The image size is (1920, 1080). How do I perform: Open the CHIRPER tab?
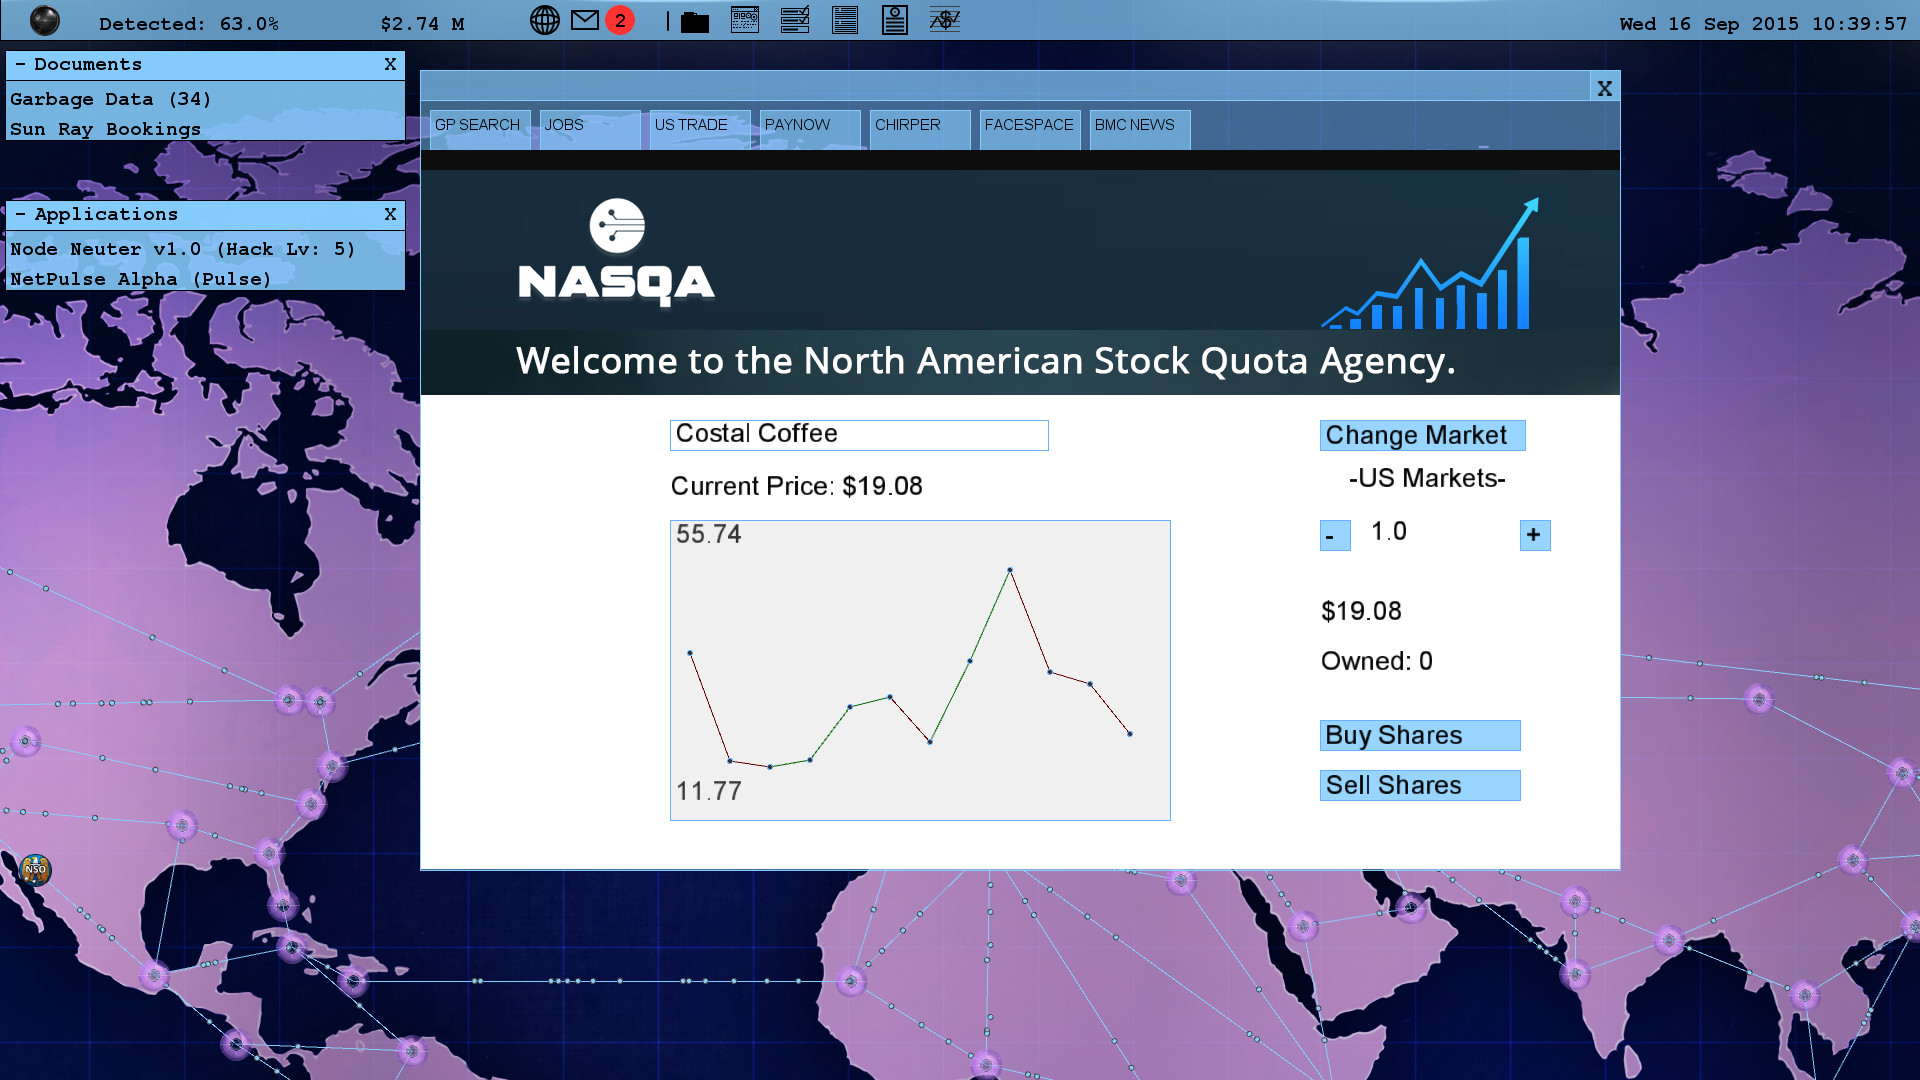[x=907, y=125]
